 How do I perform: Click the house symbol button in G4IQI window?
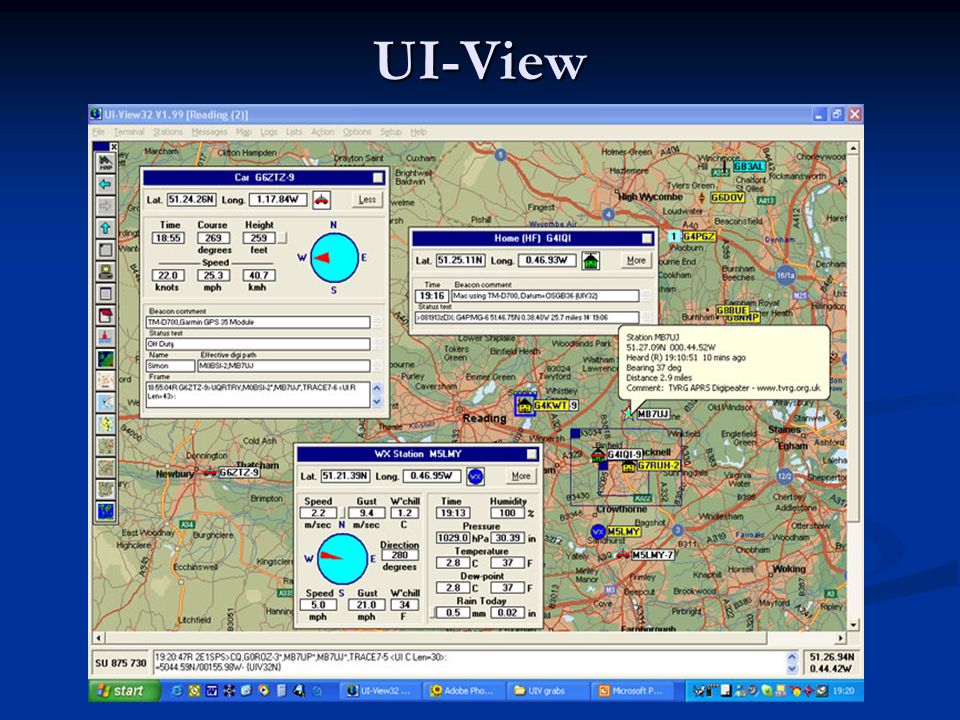[591, 261]
